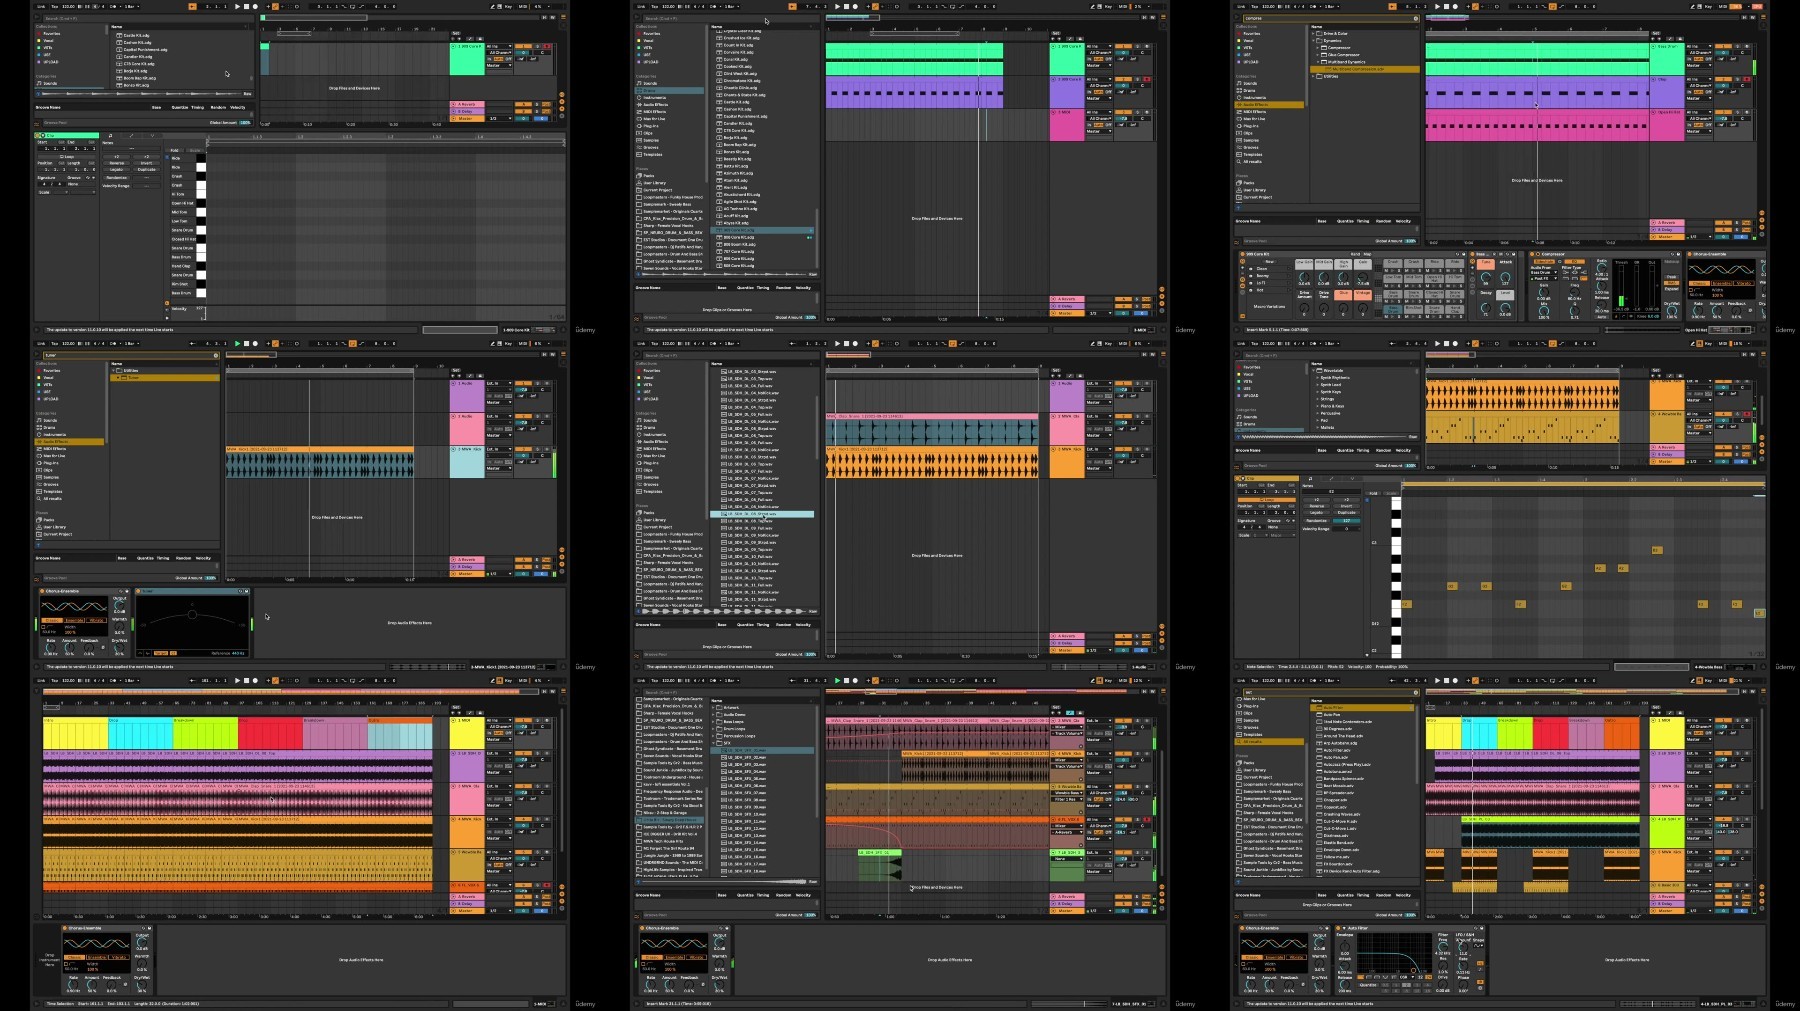Select Vibrato mode tab on Chorus-Ensemble, middle-left

[96, 620]
